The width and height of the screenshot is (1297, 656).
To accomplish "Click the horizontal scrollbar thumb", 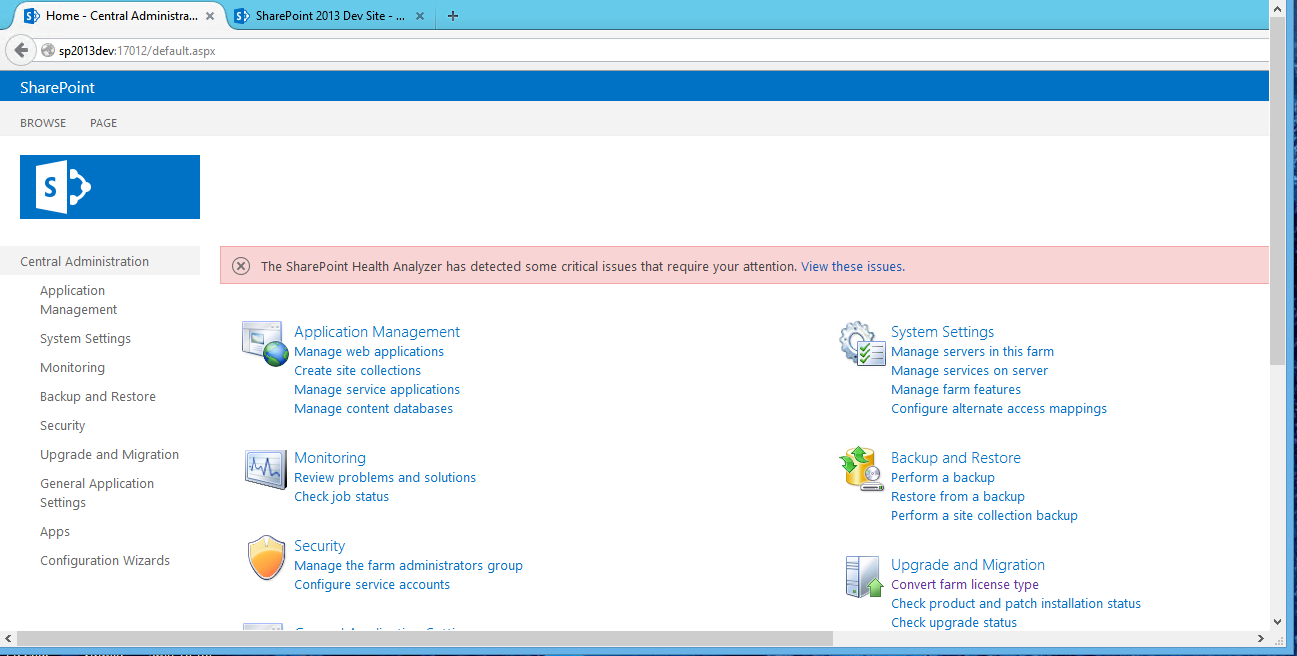I will 425,638.
